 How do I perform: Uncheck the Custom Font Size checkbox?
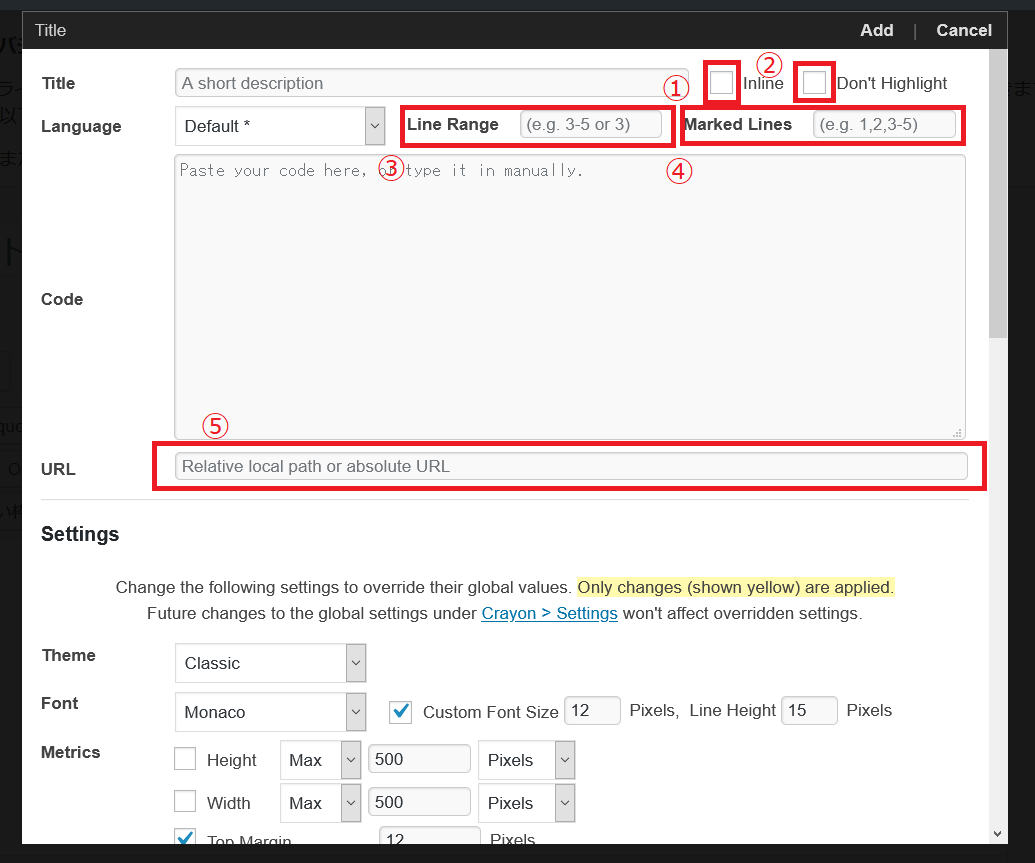(401, 711)
